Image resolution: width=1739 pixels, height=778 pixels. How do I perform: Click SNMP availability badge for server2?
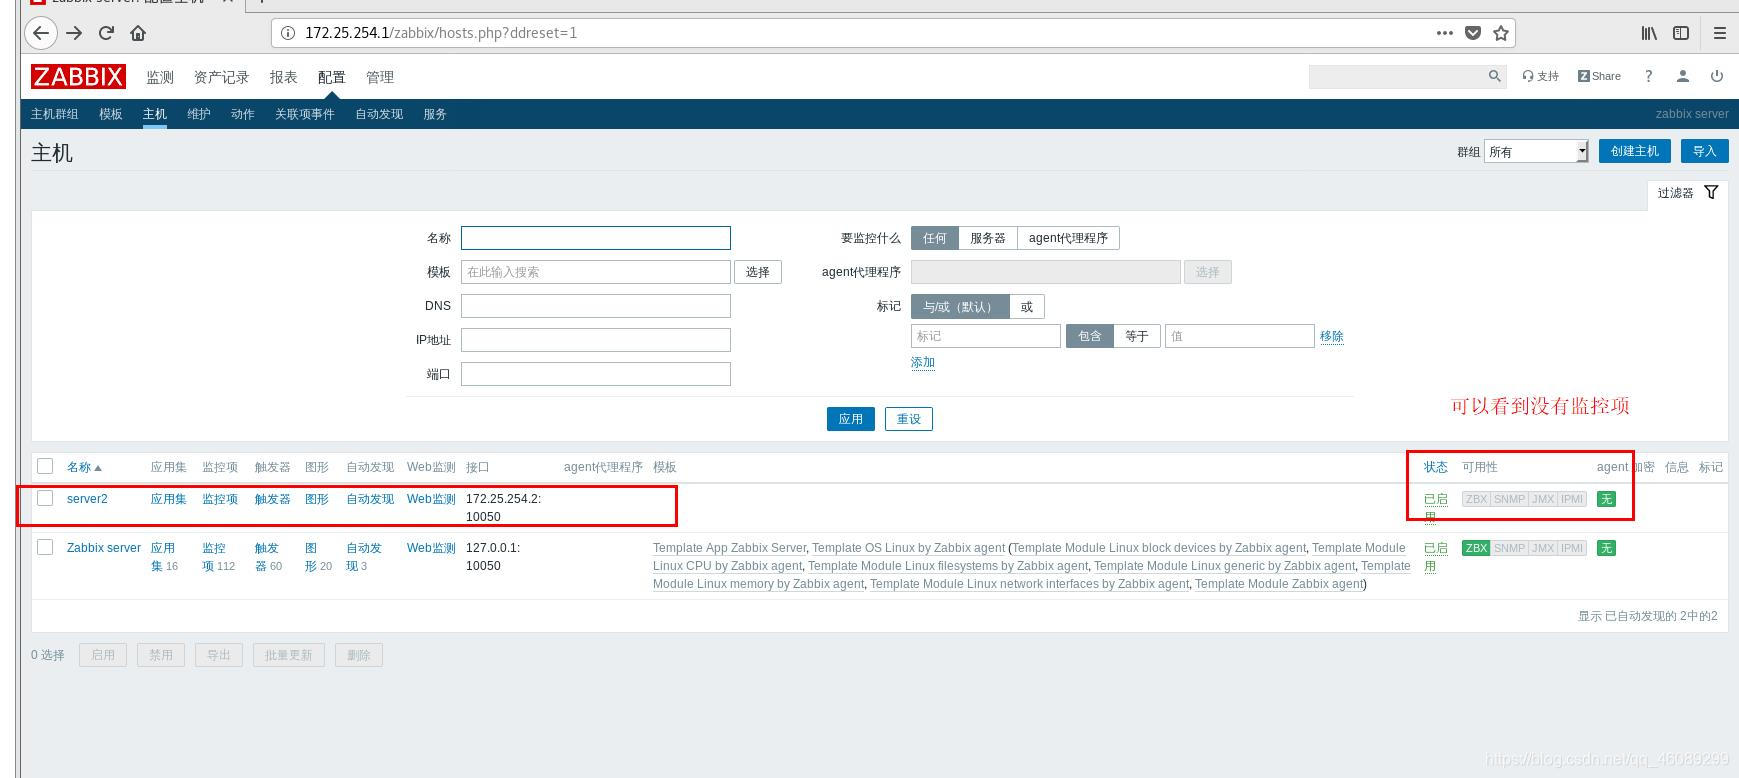[1509, 499]
